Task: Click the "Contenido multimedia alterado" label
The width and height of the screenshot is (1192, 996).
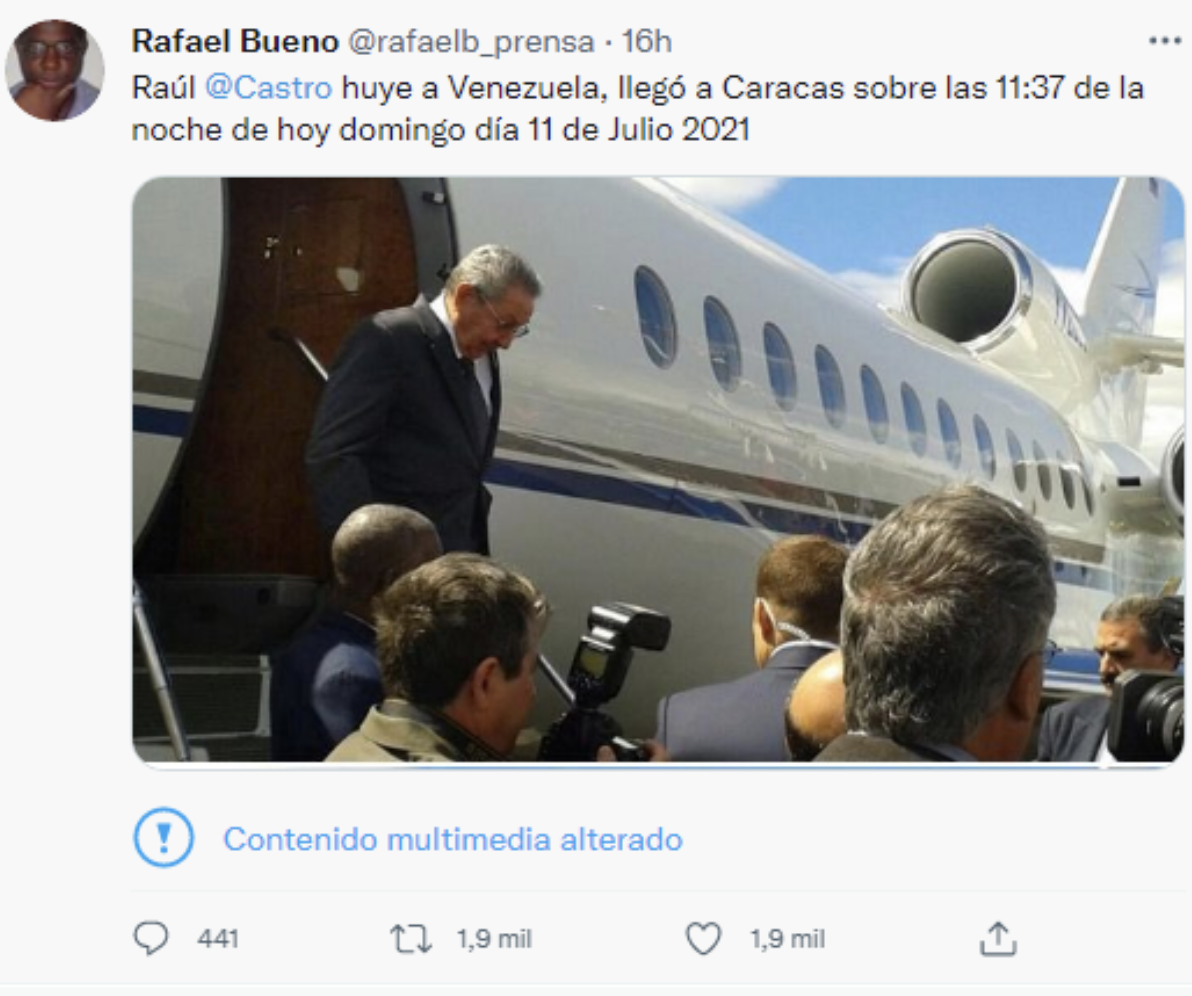Action: coord(452,839)
